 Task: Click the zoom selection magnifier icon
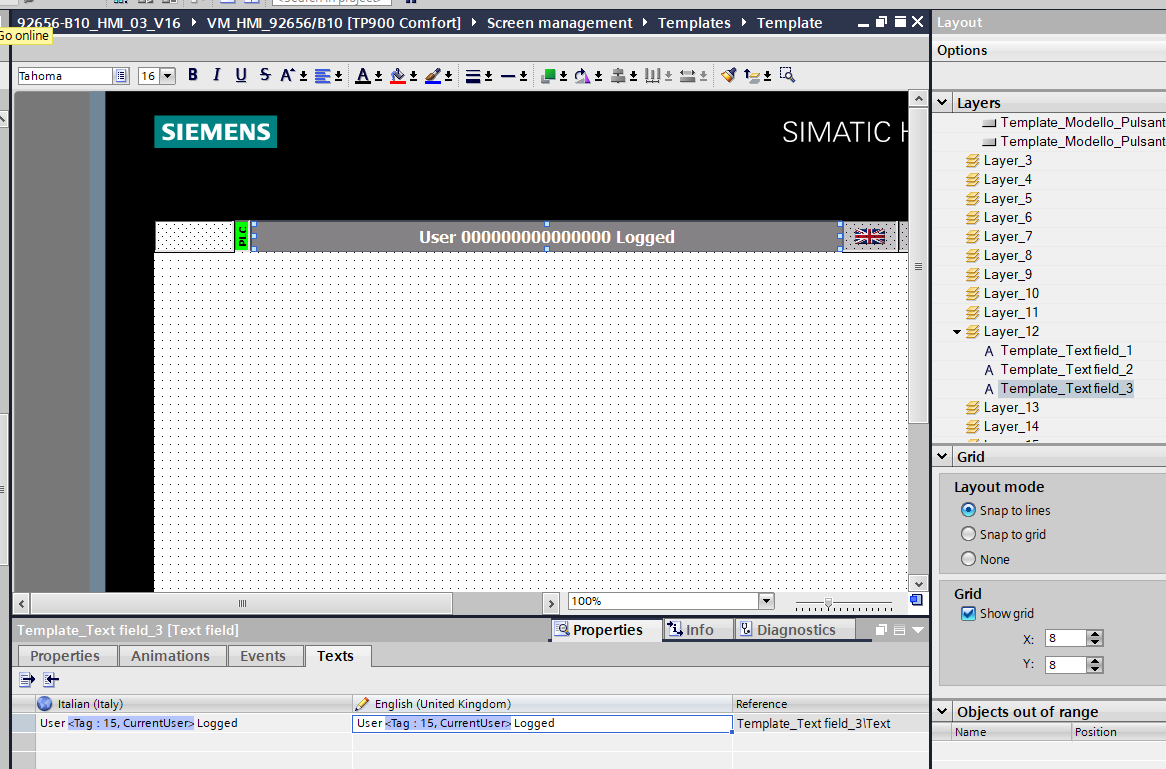click(x=787, y=75)
